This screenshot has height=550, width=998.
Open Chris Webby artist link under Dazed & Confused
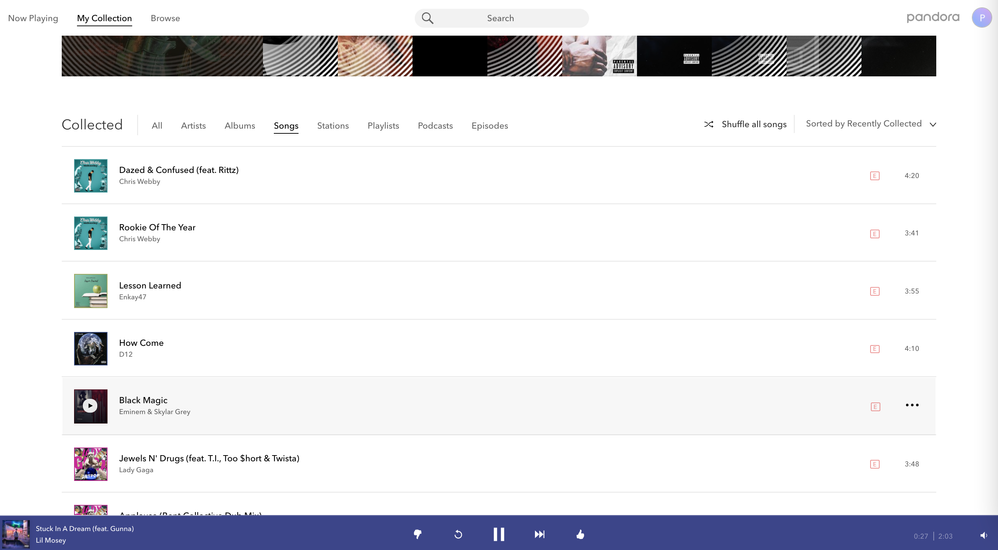click(139, 182)
